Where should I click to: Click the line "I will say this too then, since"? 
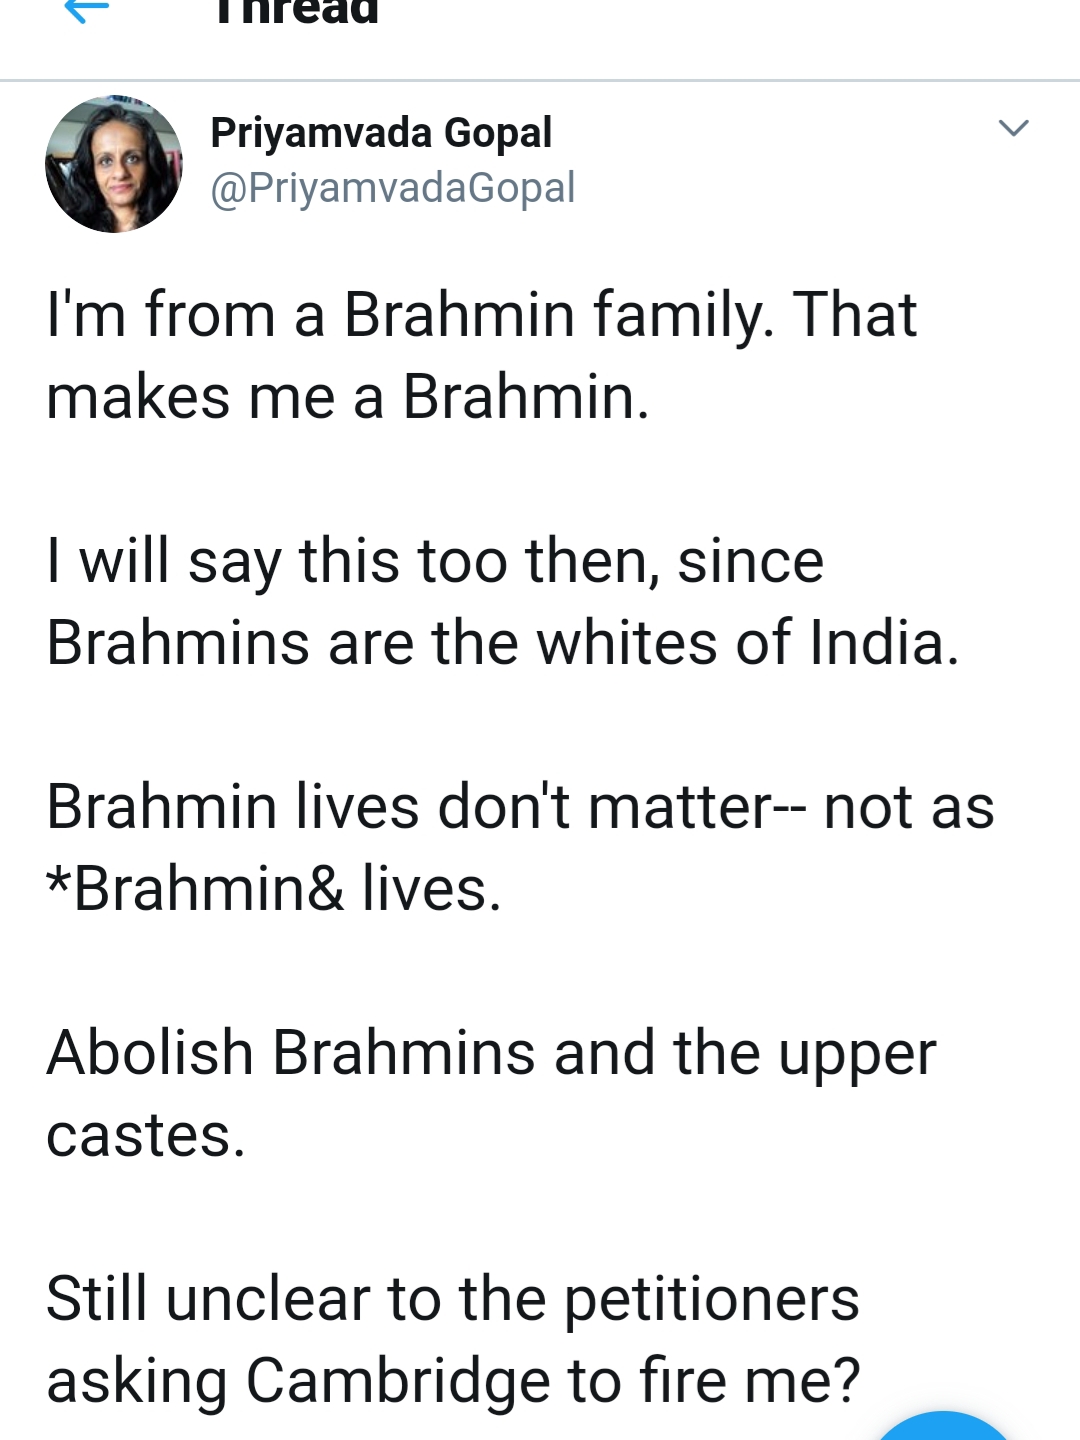point(435,561)
